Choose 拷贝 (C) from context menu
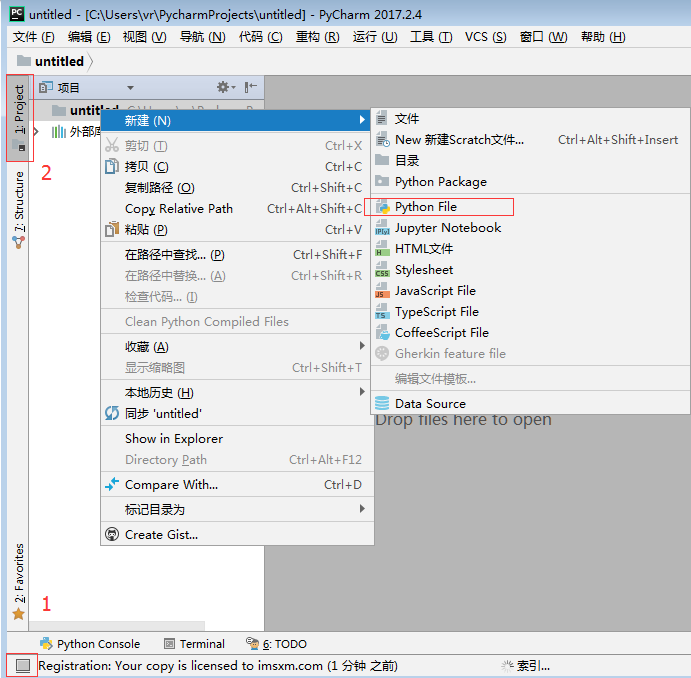 click(x=236, y=167)
